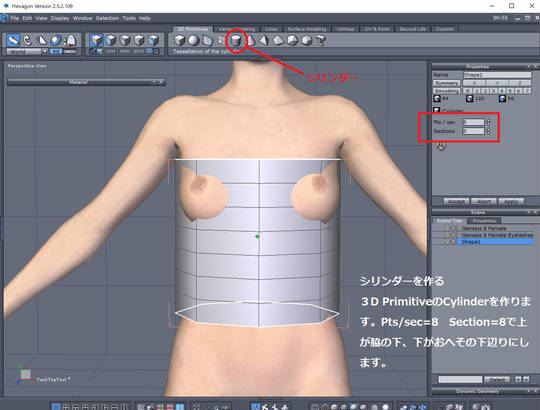Open the World coordinate system dropdown
This screenshot has height=410, width=540.
coord(44,51)
